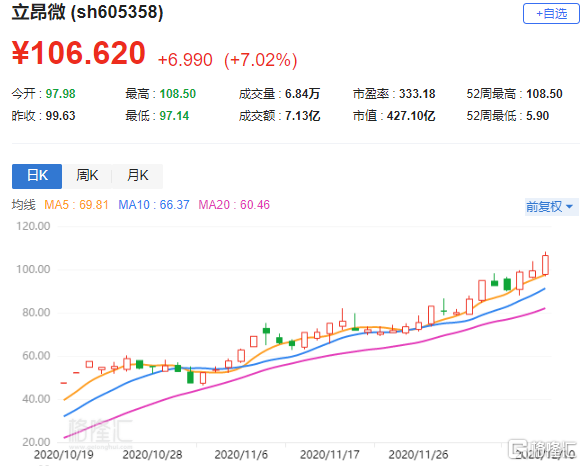Click the 40.00 y-axis label
This screenshot has width=583, height=466.
pos(36,399)
